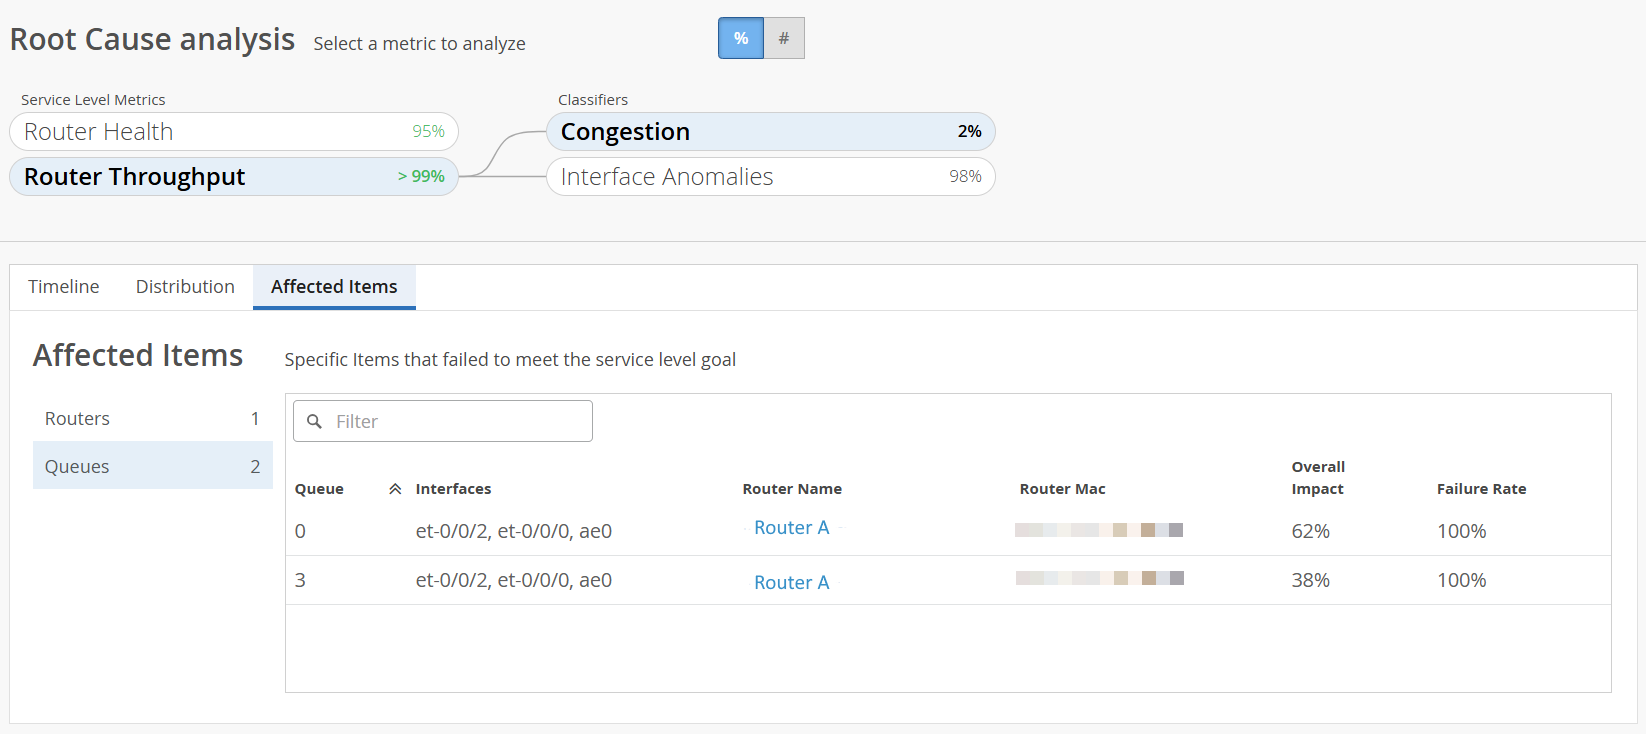Image resolution: width=1646 pixels, height=734 pixels.
Task: Switch display to count (#) mode
Action: (784, 38)
